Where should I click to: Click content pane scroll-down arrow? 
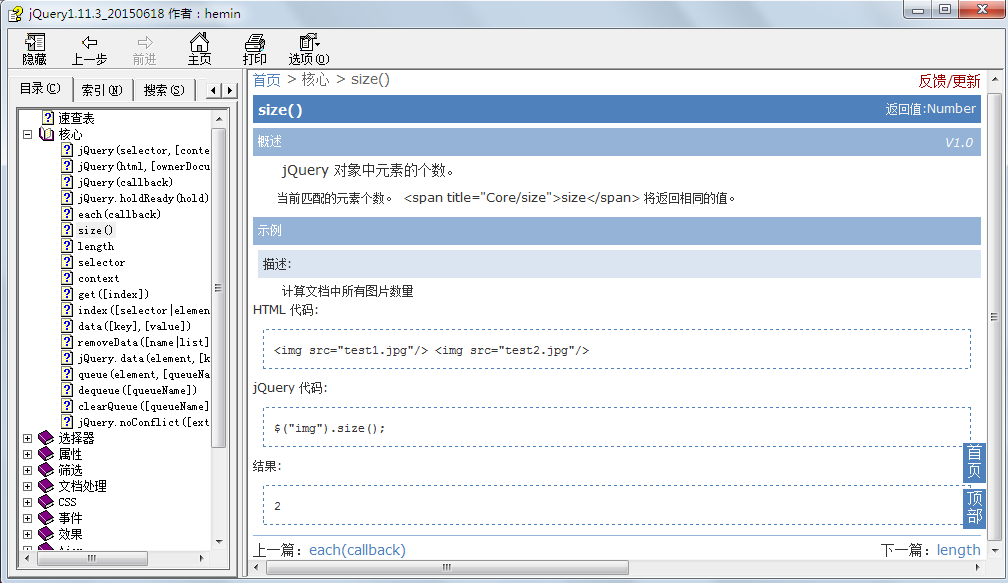coord(995,550)
